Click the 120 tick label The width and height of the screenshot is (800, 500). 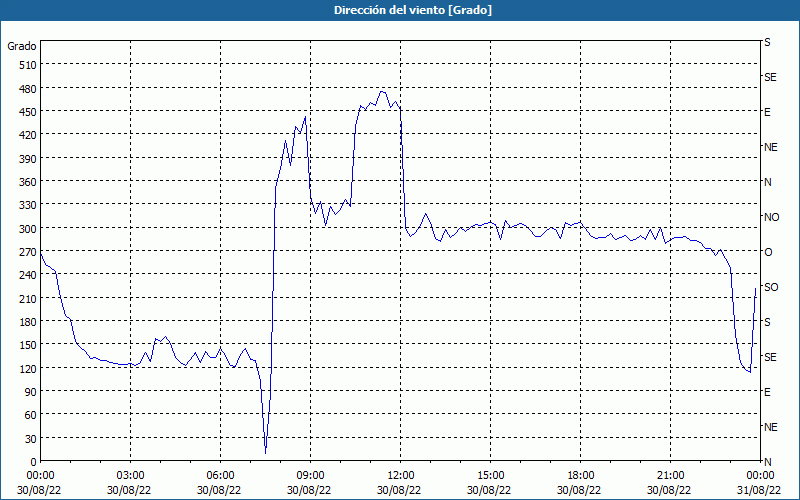(28, 369)
